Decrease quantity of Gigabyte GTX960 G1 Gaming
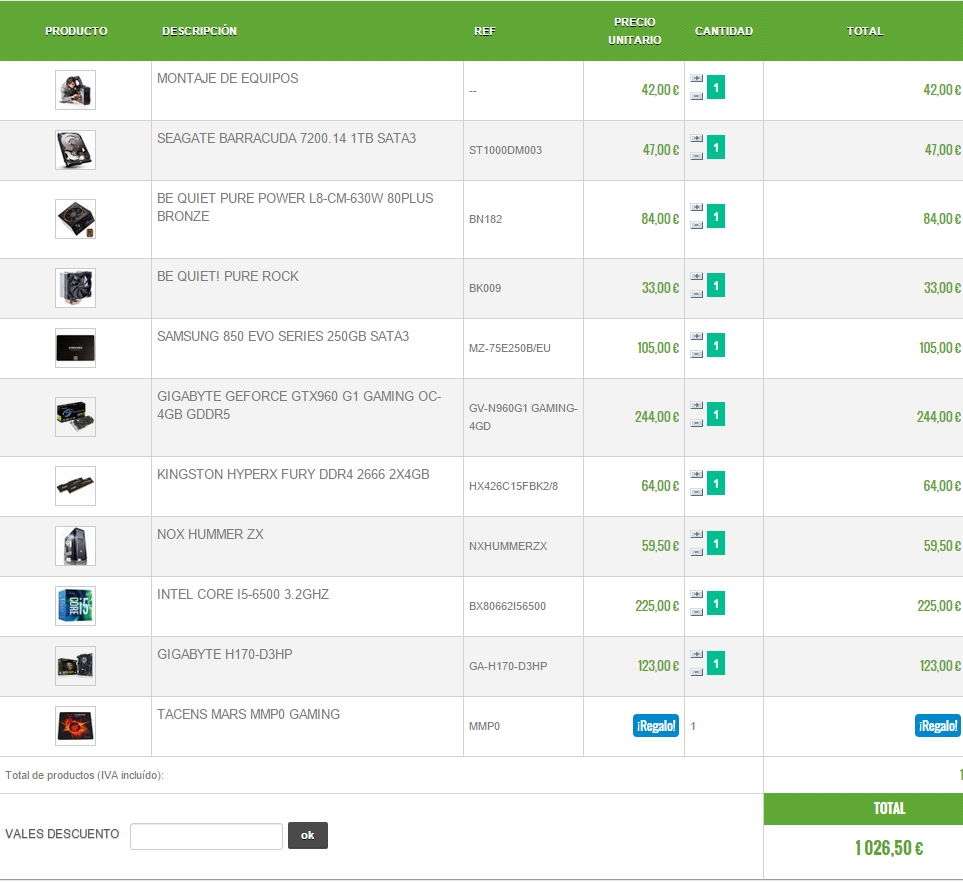 coord(696,423)
